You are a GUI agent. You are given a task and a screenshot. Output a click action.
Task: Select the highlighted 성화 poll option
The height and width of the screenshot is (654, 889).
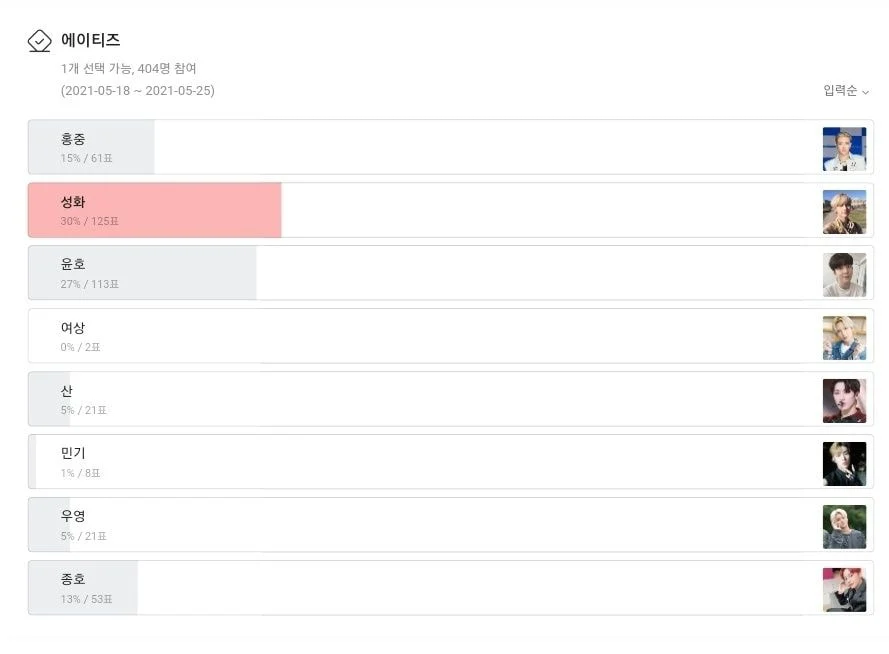point(451,210)
